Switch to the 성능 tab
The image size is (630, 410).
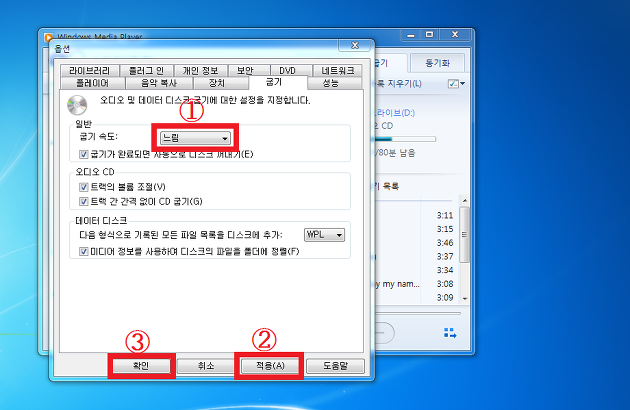(335, 83)
